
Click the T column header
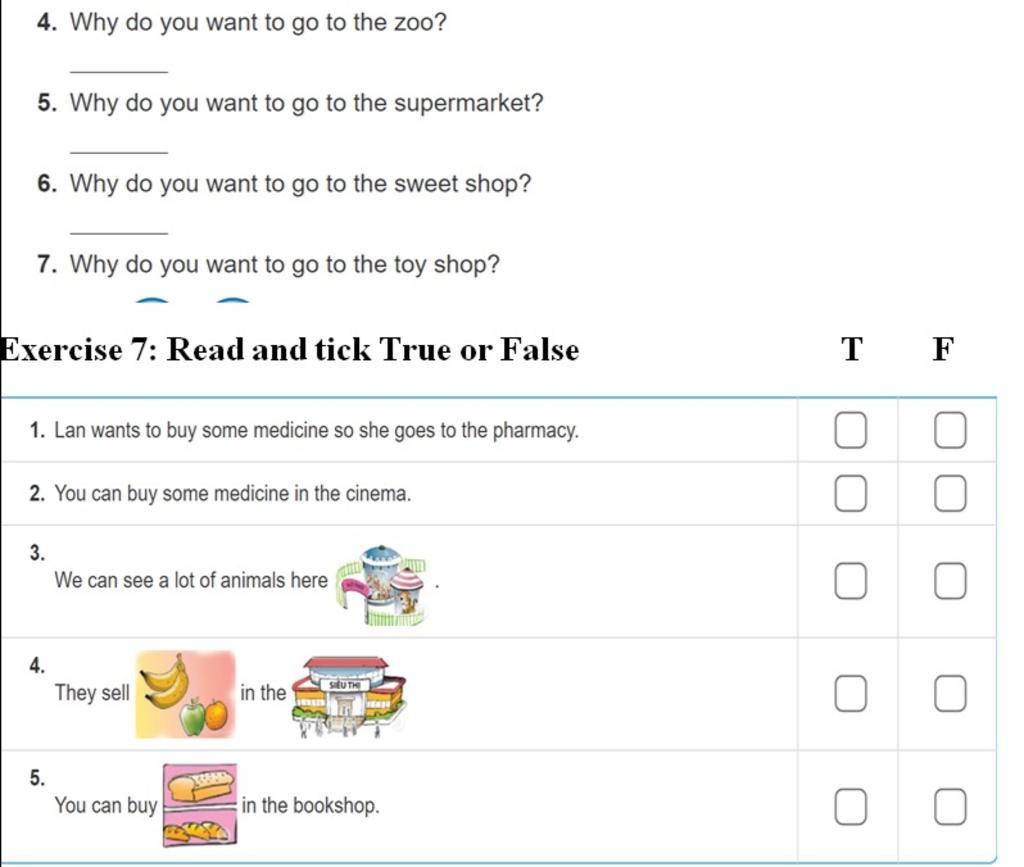pyautogui.click(x=851, y=349)
